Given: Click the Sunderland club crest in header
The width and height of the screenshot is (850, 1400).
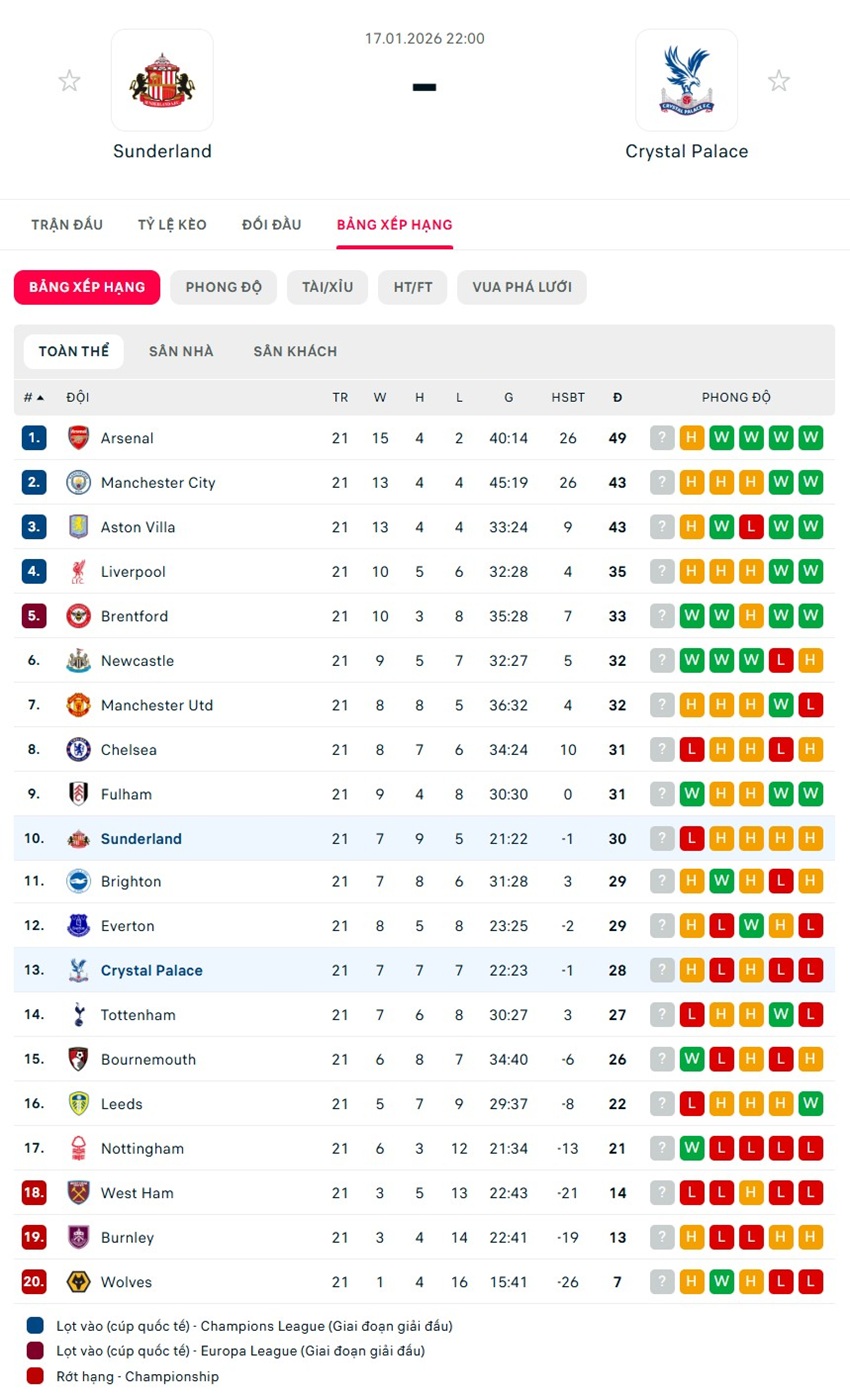Looking at the screenshot, I should [162, 80].
